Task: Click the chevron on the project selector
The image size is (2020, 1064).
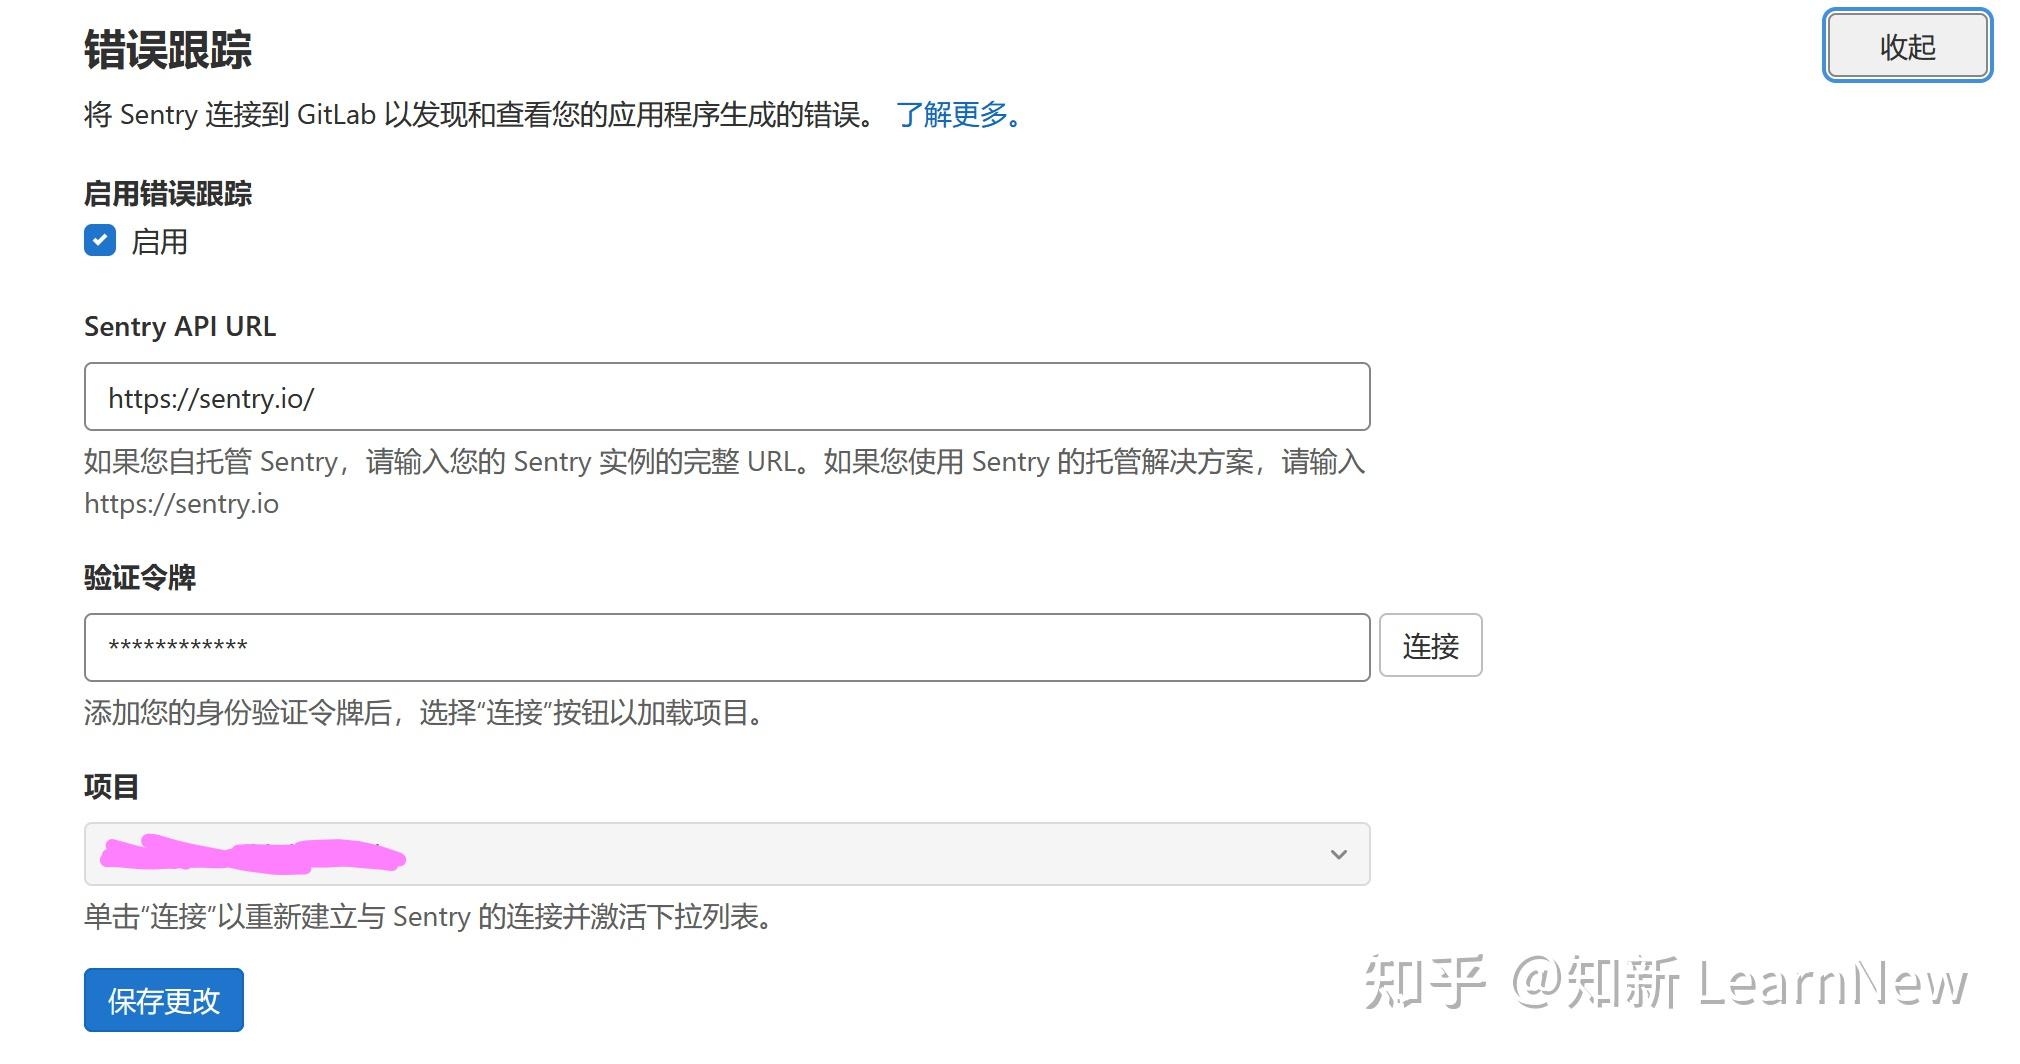Action: pyautogui.click(x=1338, y=854)
